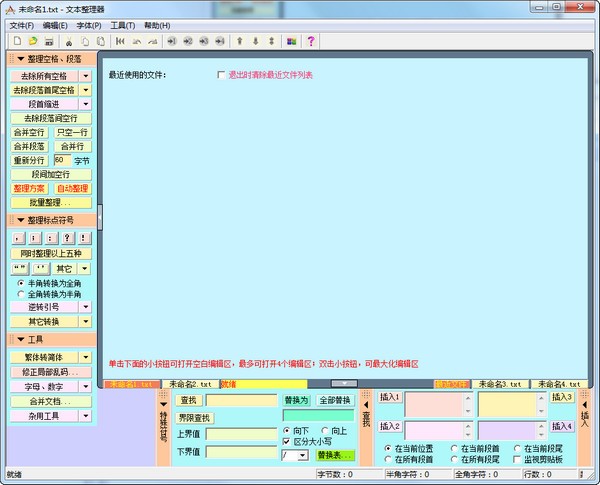Click the down arrow toolbar icon
The image size is (600, 485).
256,41
